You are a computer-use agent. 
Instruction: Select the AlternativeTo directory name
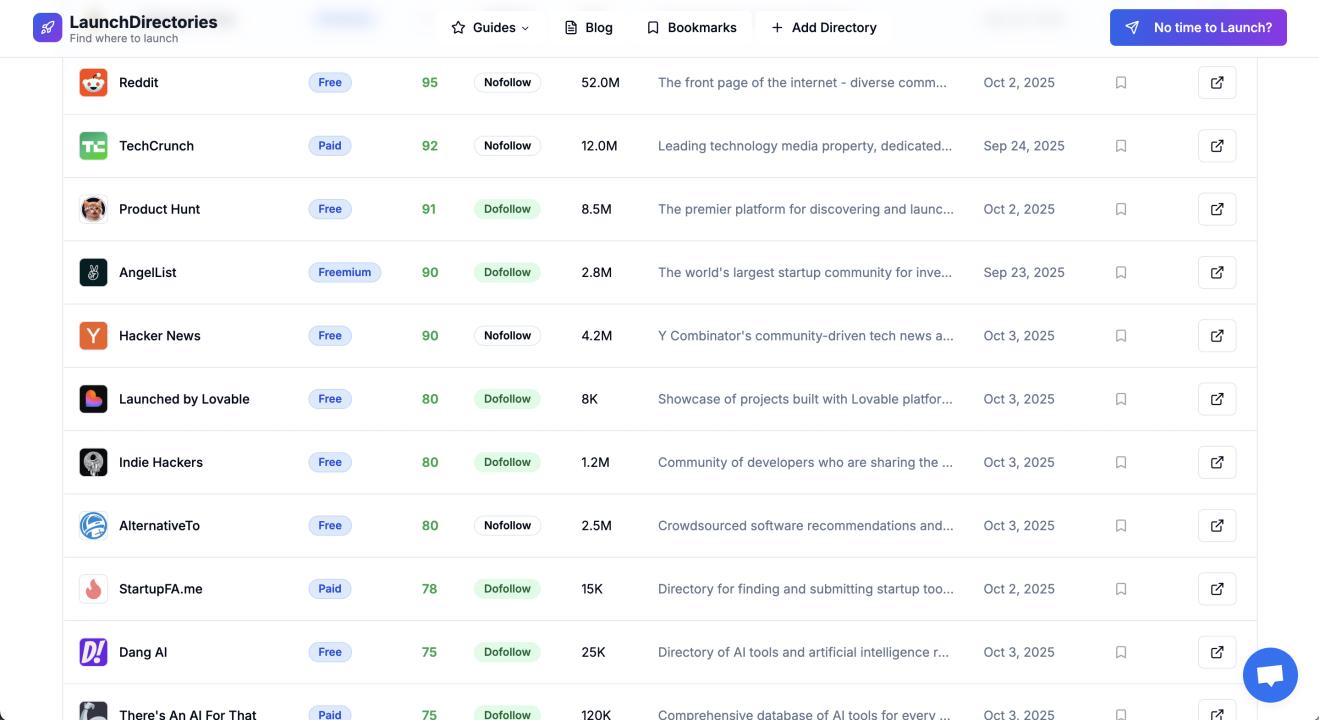pos(159,526)
